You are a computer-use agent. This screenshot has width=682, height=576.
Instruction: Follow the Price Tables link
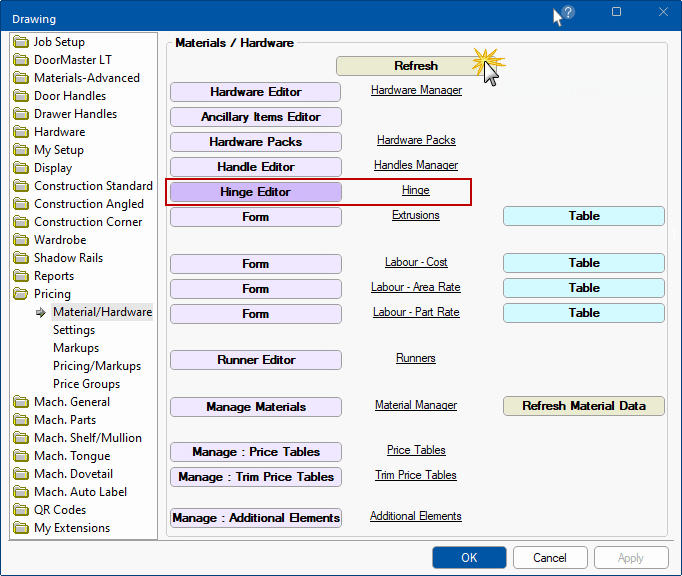tap(416, 450)
